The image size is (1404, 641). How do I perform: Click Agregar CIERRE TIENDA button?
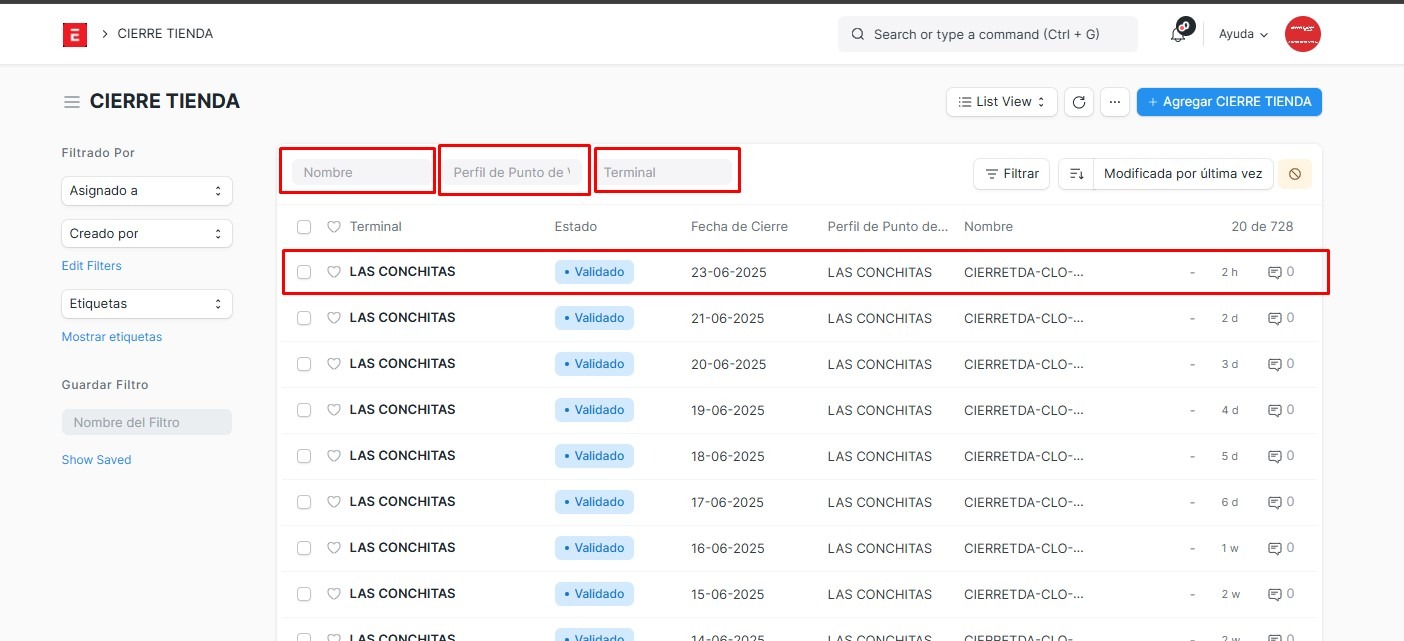click(1229, 102)
